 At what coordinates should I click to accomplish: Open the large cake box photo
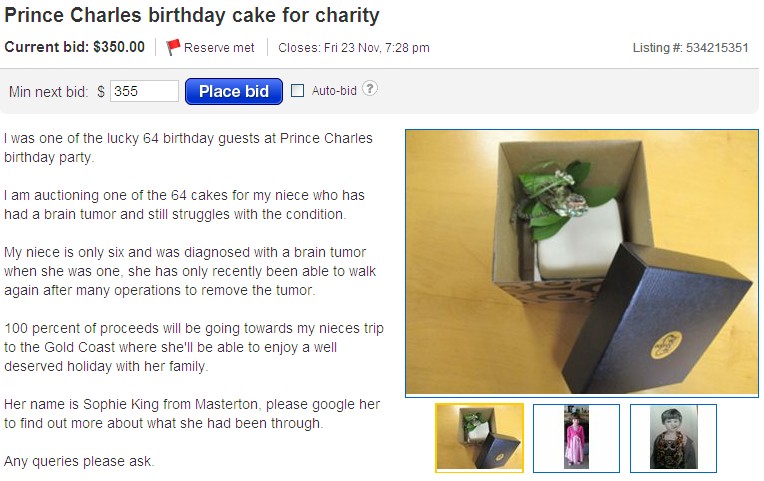[x=581, y=262]
